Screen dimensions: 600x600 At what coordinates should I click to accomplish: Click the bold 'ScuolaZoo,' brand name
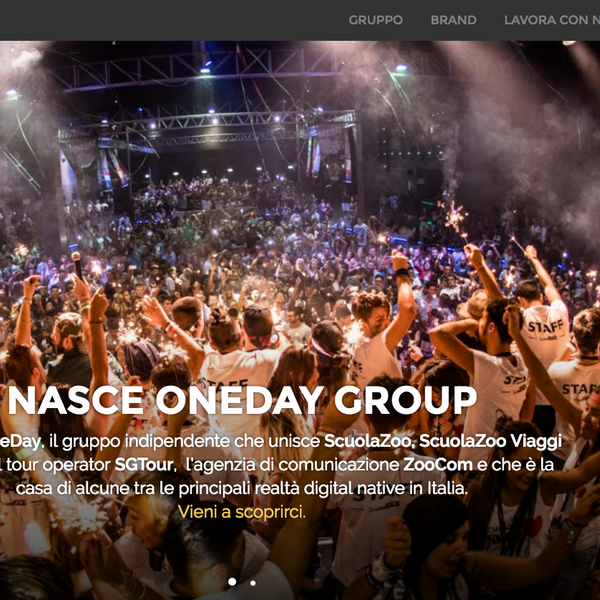[x=370, y=441]
